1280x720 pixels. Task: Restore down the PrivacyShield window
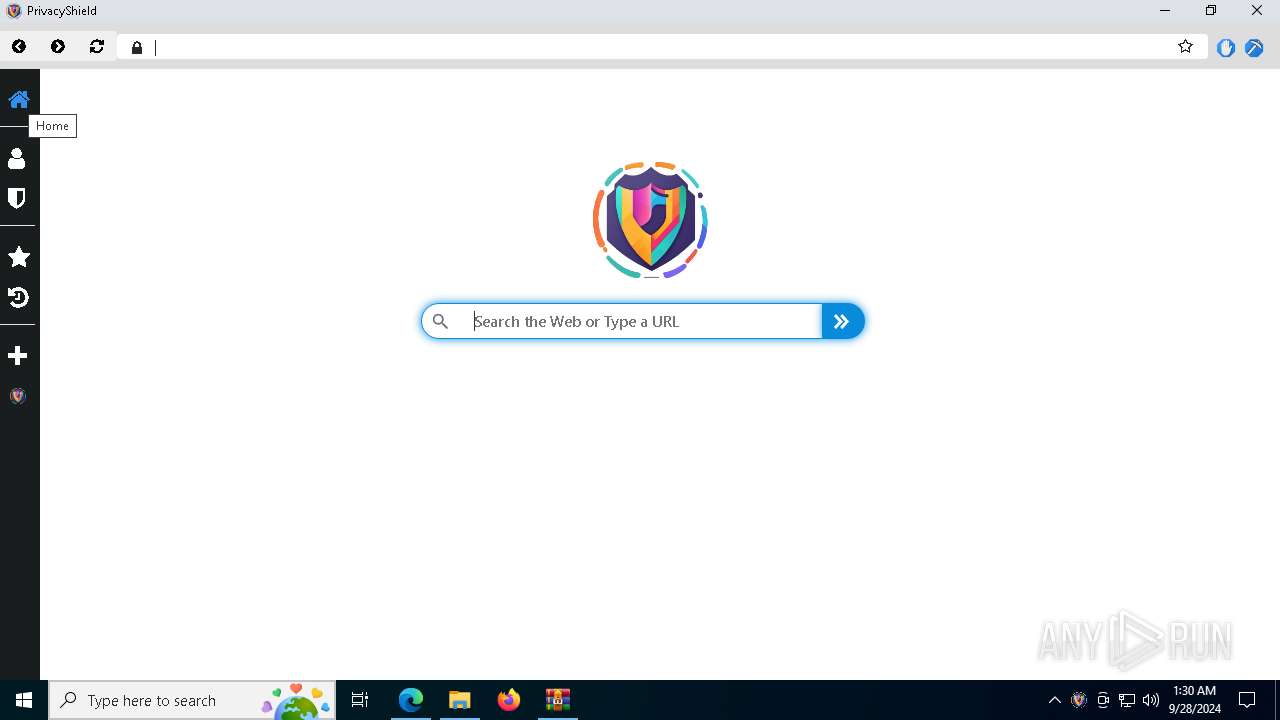[1211, 11]
